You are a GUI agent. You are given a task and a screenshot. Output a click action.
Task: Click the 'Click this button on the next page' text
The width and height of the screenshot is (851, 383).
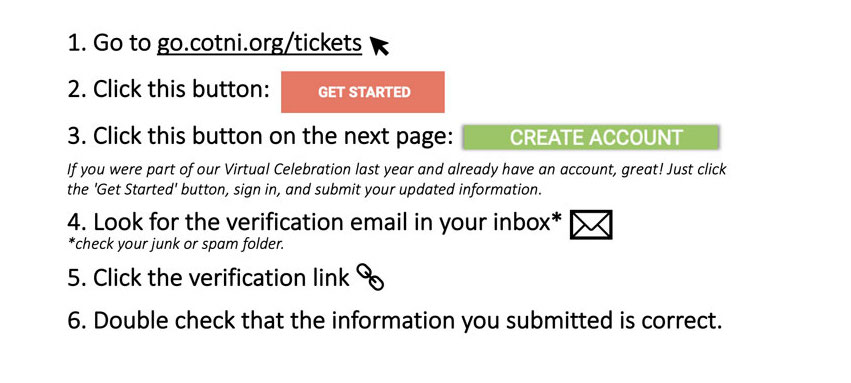coord(273,137)
